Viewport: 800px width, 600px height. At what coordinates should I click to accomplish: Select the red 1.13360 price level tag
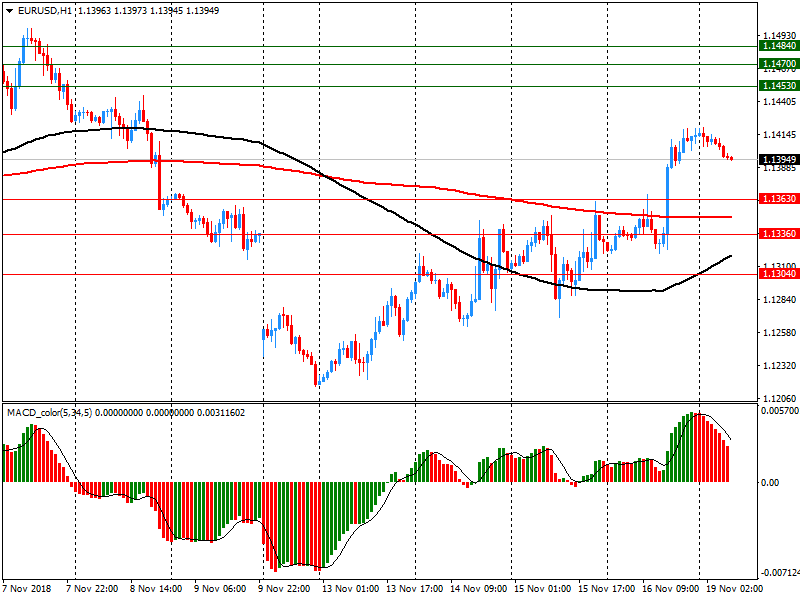[779, 234]
